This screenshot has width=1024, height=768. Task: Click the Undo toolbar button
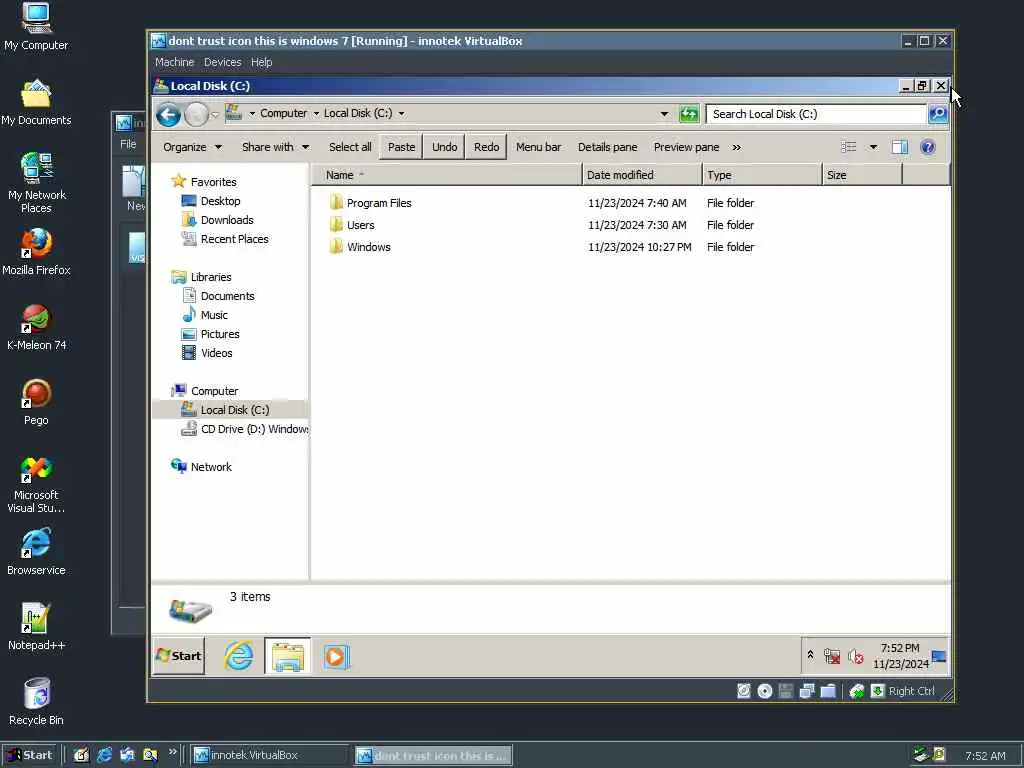(444, 147)
